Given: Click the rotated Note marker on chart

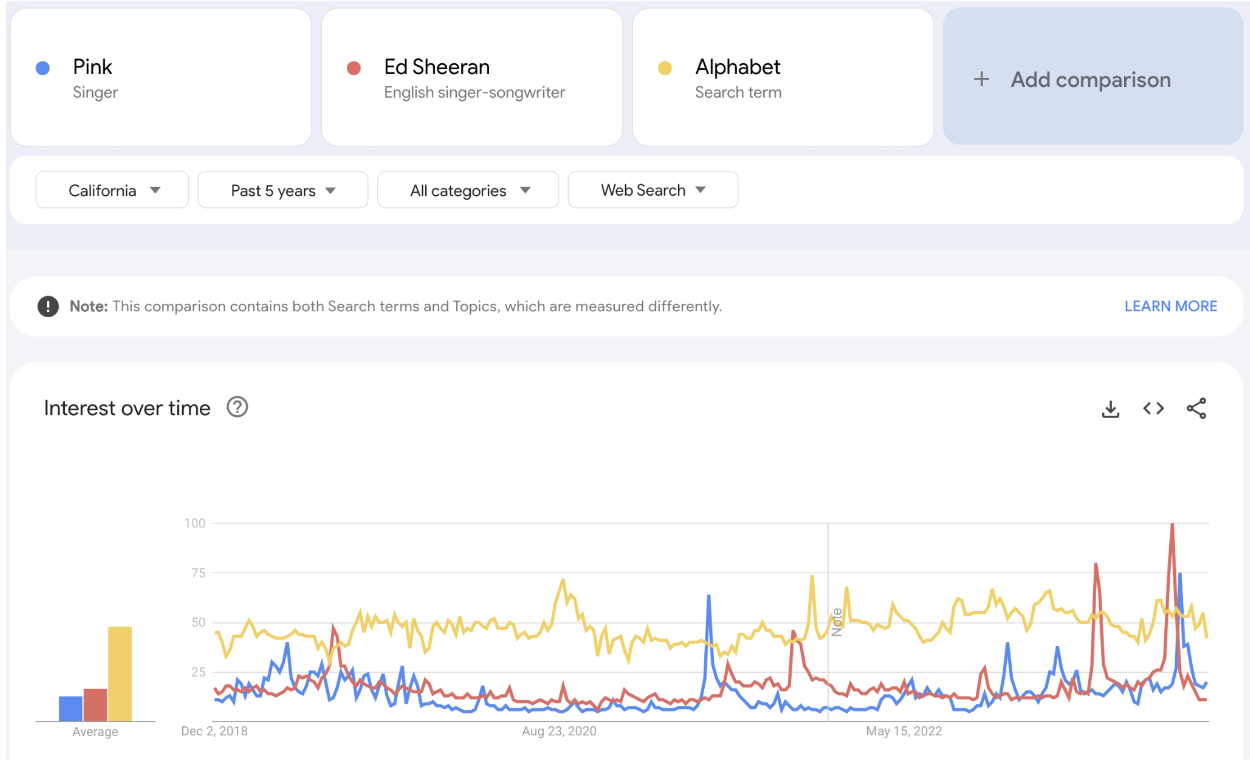Looking at the screenshot, I should (x=837, y=622).
